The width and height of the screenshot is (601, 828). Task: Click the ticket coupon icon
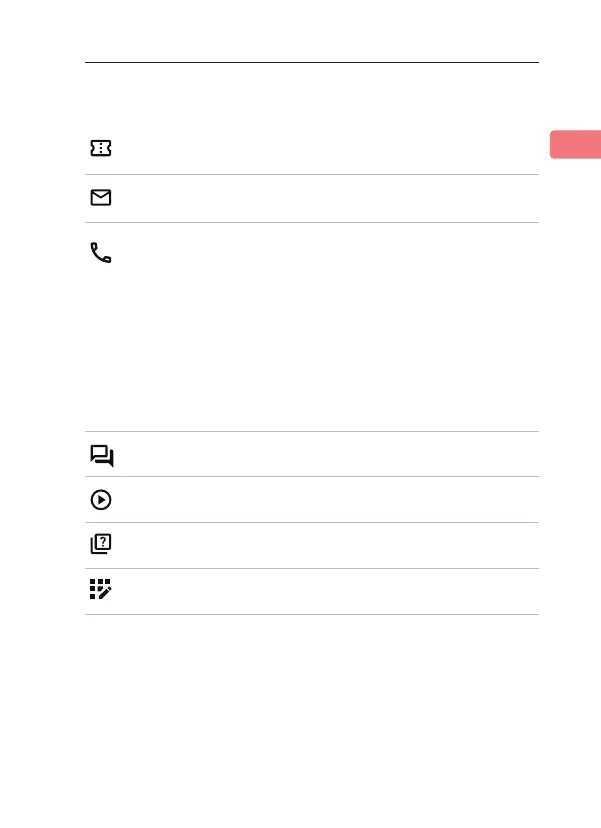[101, 149]
